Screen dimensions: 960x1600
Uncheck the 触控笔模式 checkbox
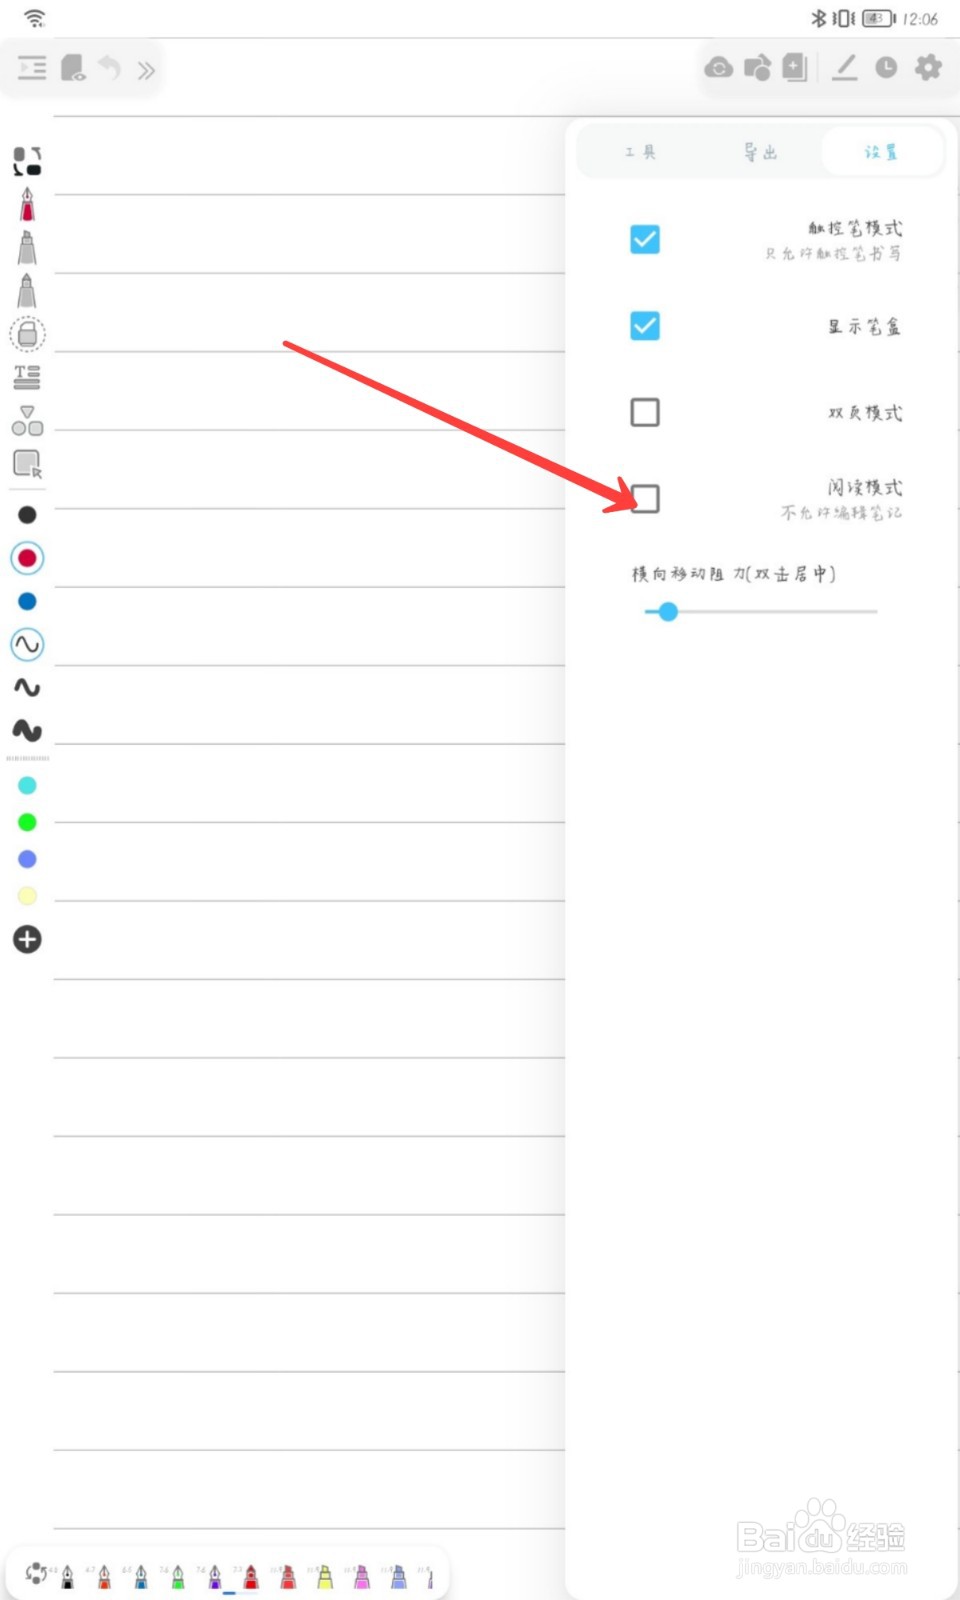pyautogui.click(x=645, y=239)
